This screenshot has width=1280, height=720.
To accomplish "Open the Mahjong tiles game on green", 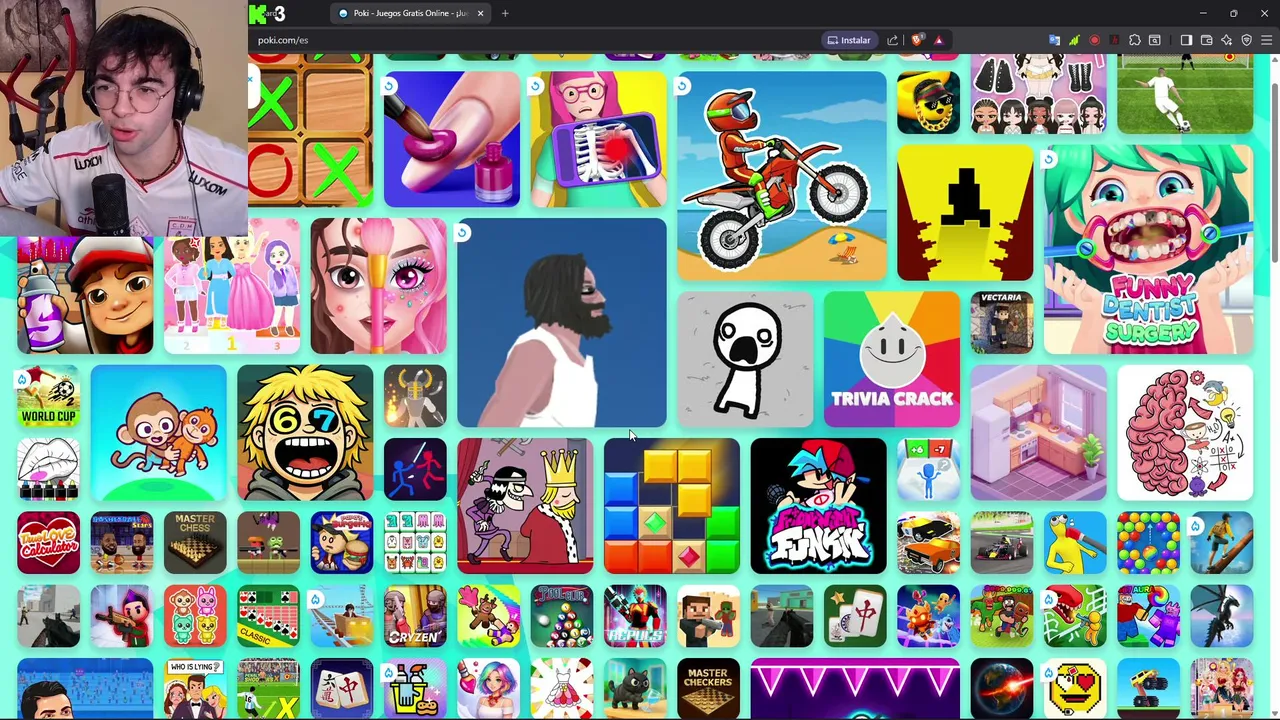I will coord(855,616).
